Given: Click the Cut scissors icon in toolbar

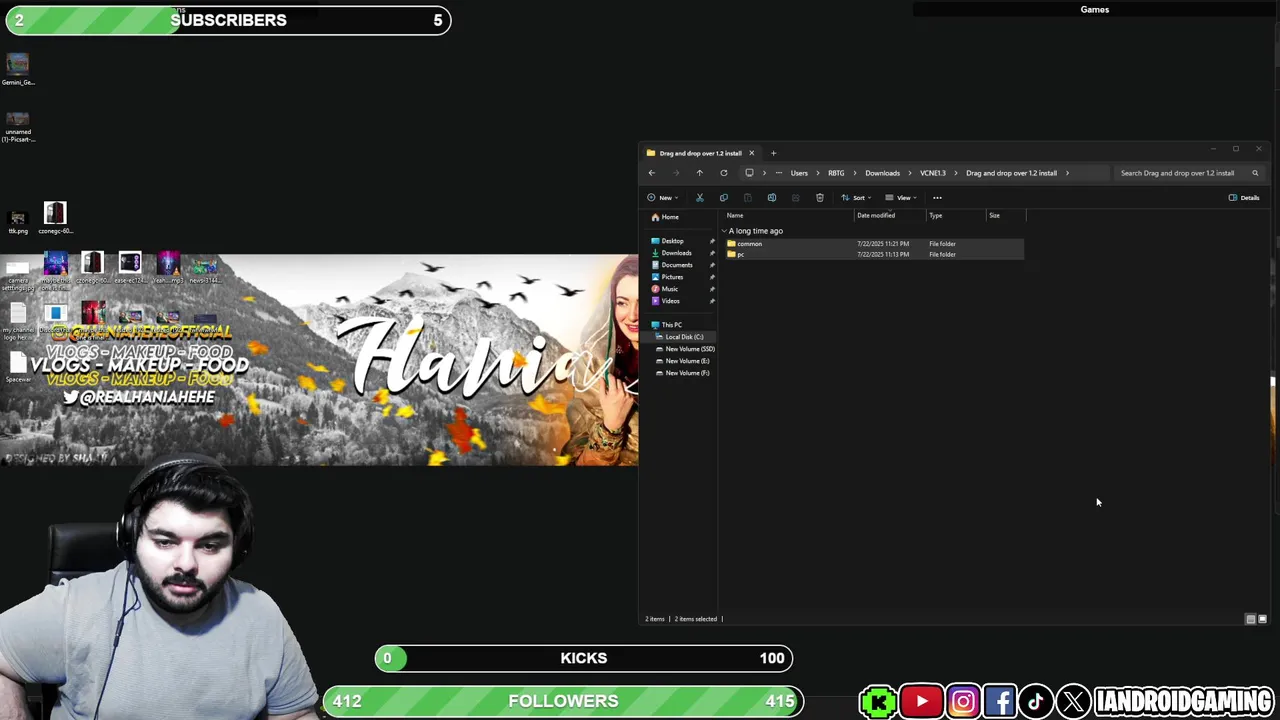Looking at the screenshot, I should tap(700, 198).
